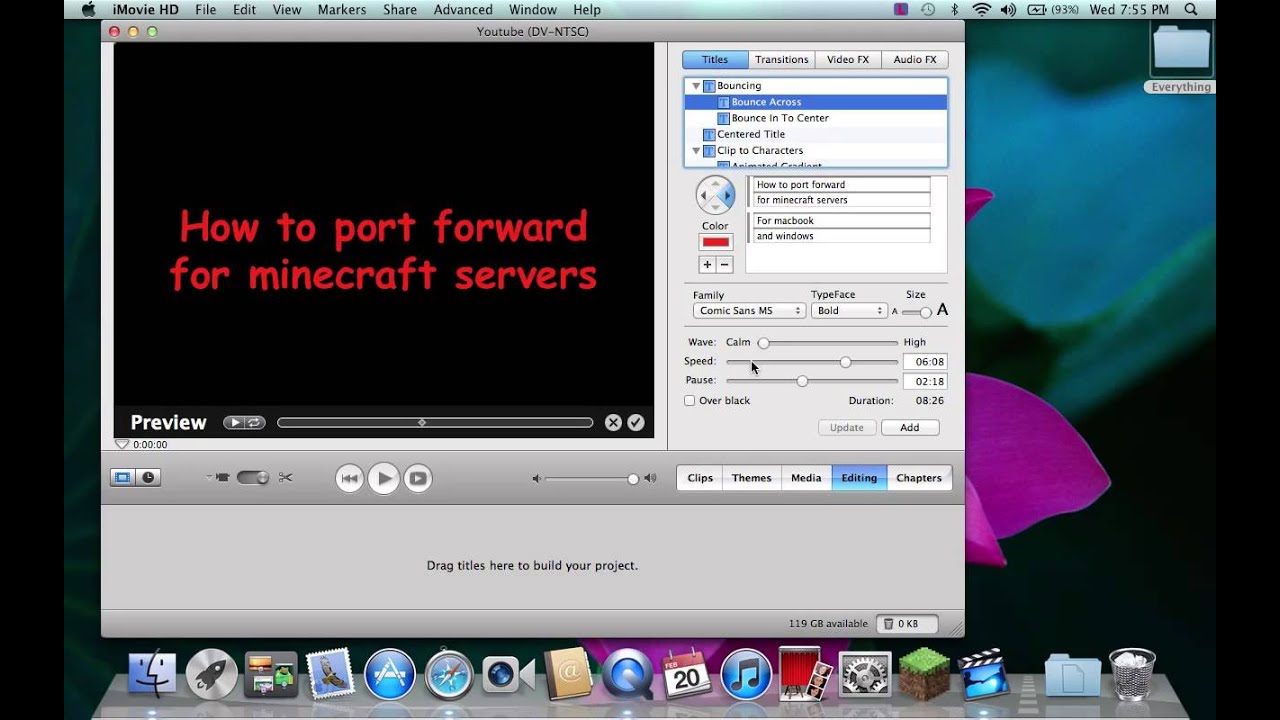Click the Update button

[847, 427]
